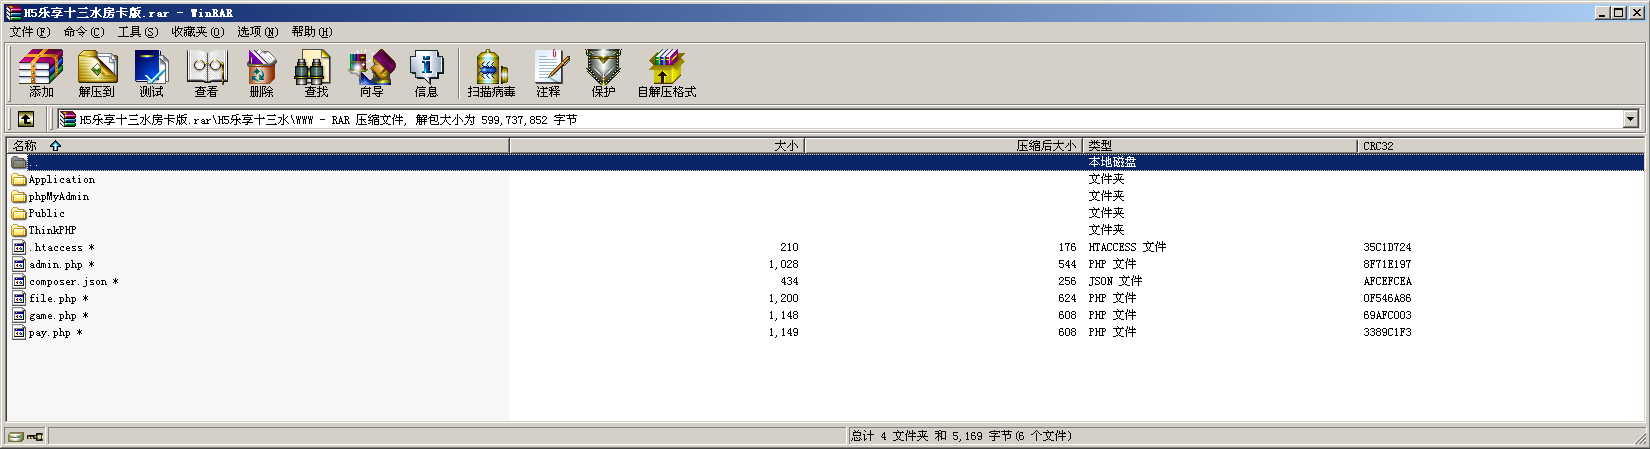
Task: Click the 解压到 (Extract To) icon
Action: click(97, 73)
